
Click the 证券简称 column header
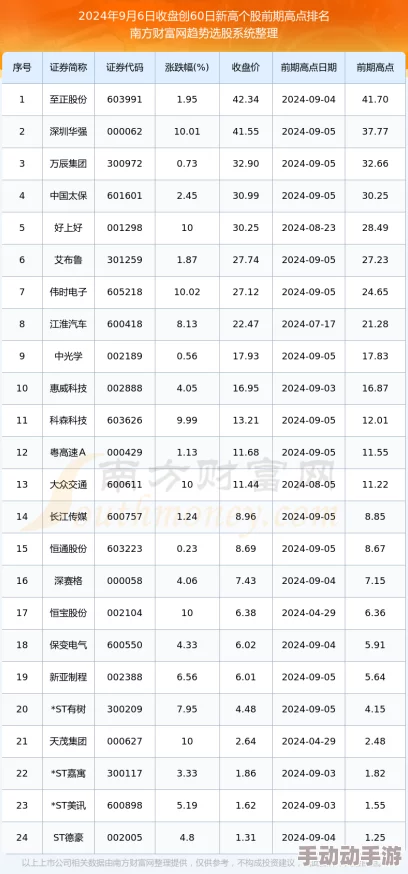pos(69,68)
